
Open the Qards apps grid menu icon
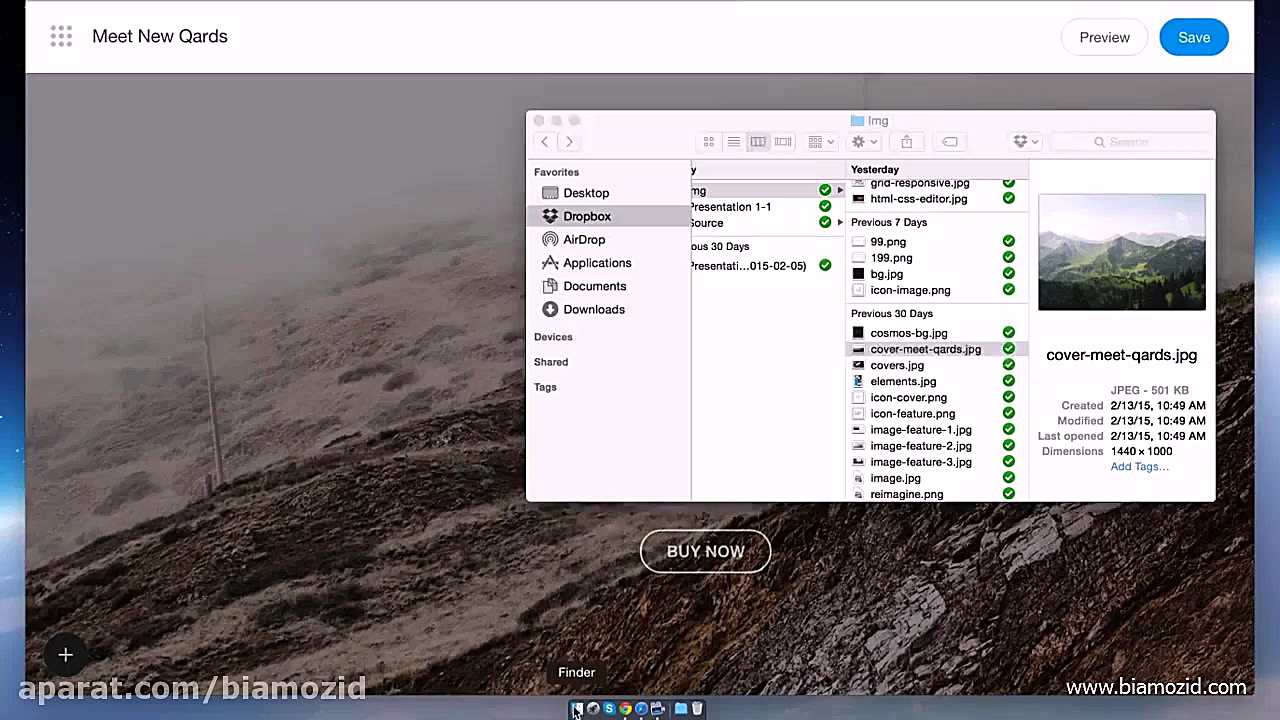[61, 37]
